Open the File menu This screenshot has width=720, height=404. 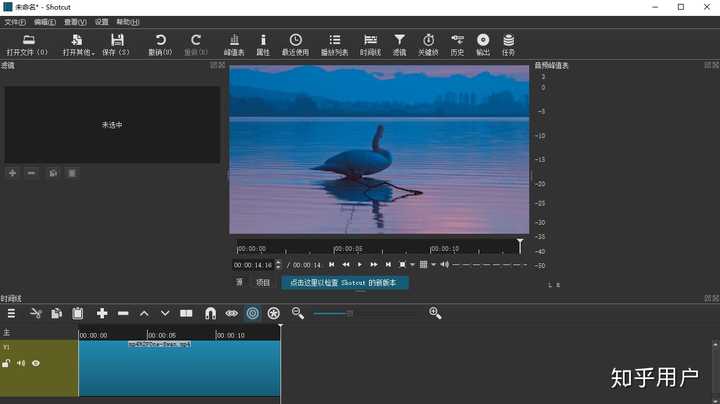point(15,22)
